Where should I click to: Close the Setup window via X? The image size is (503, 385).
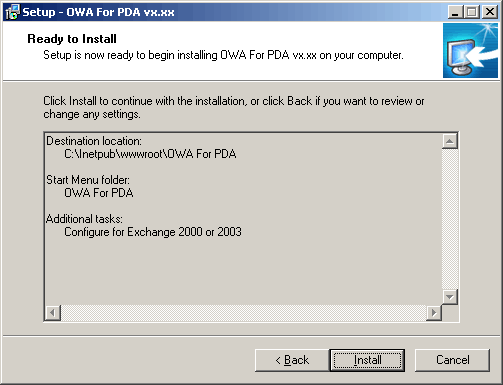[490, 12]
